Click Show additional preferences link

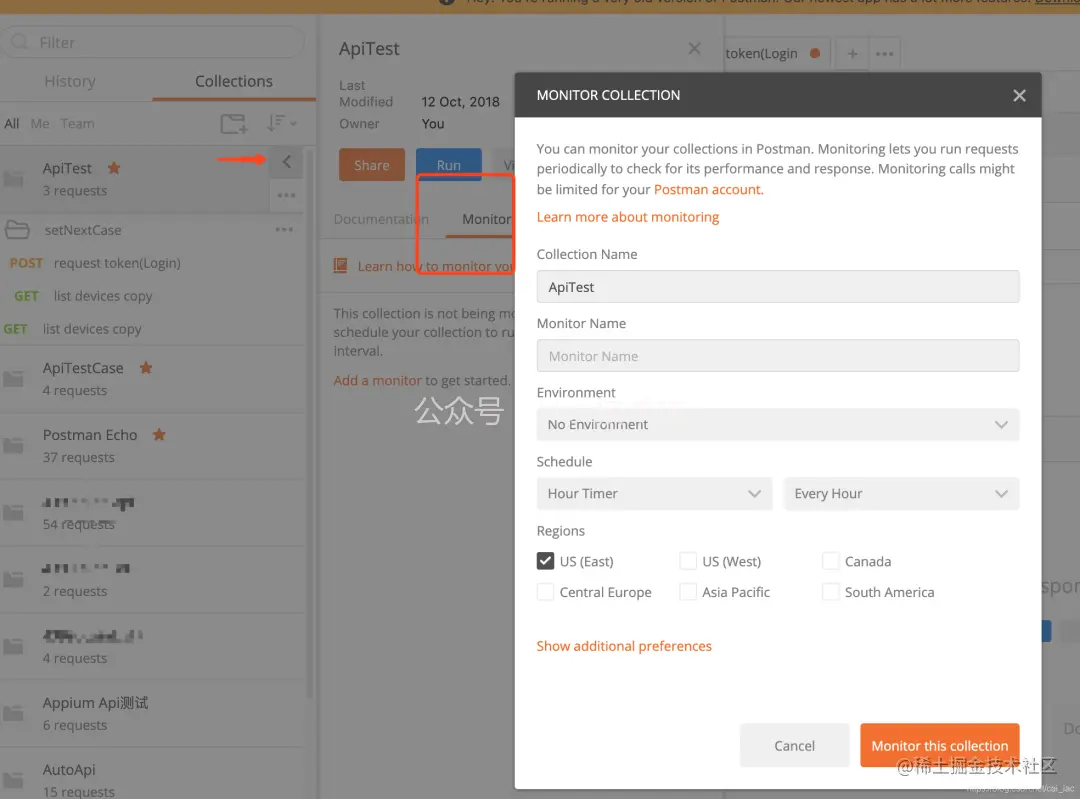point(624,646)
